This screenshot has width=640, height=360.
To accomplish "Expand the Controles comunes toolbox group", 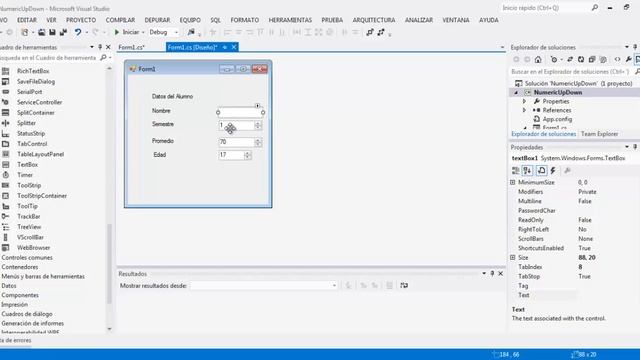I will point(27,258).
